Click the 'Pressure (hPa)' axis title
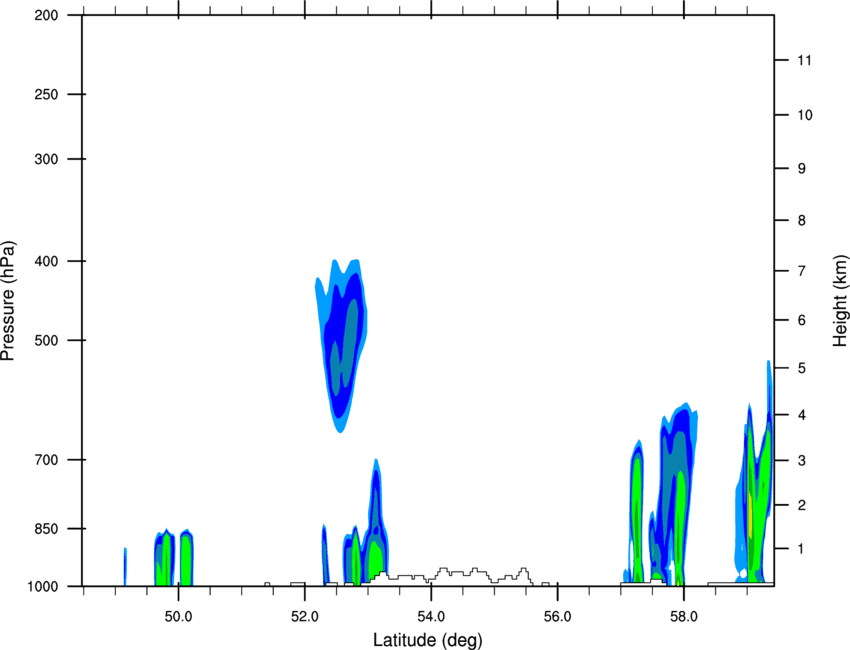Screen dimensions: 850x650 coord(8,300)
